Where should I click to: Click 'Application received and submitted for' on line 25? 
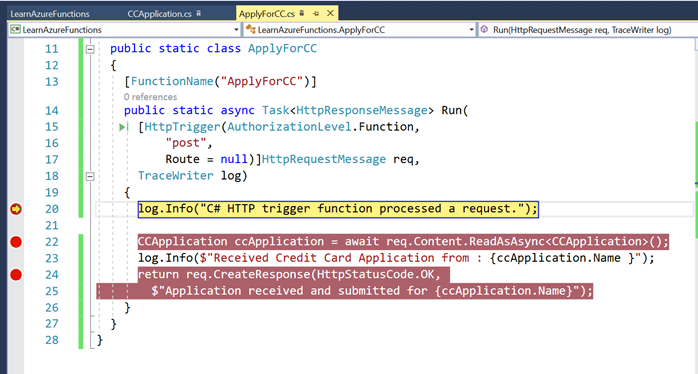click(296, 291)
